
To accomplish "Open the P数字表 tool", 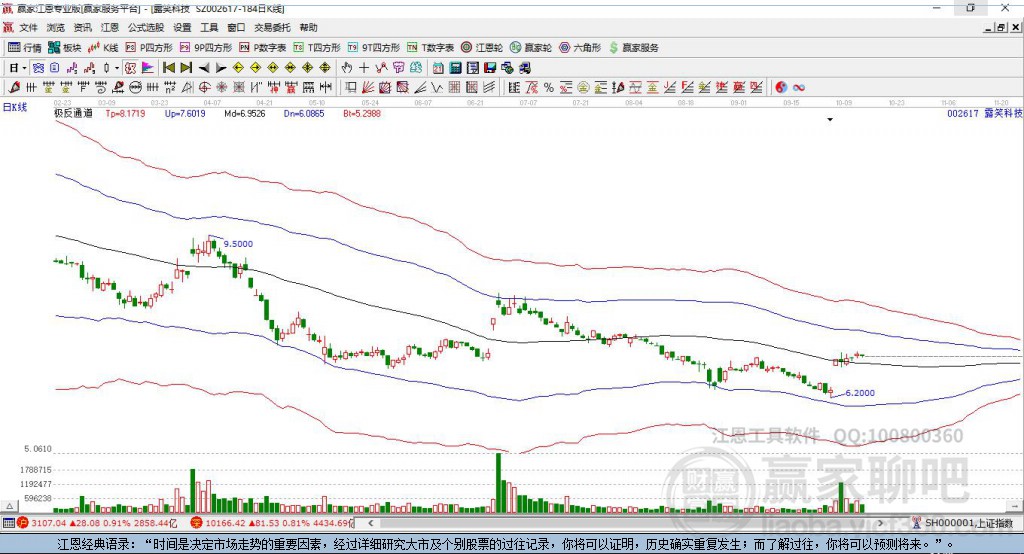I will [263, 48].
